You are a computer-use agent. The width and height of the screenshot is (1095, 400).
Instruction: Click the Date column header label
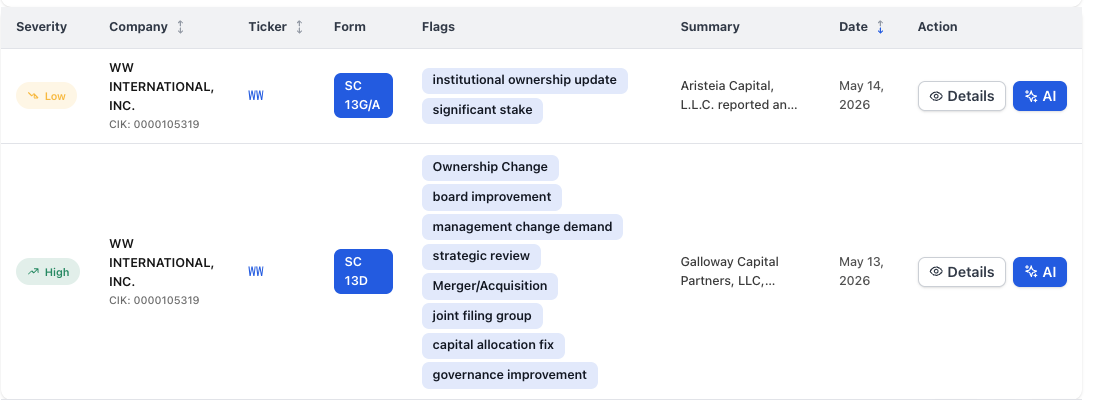[853, 27]
